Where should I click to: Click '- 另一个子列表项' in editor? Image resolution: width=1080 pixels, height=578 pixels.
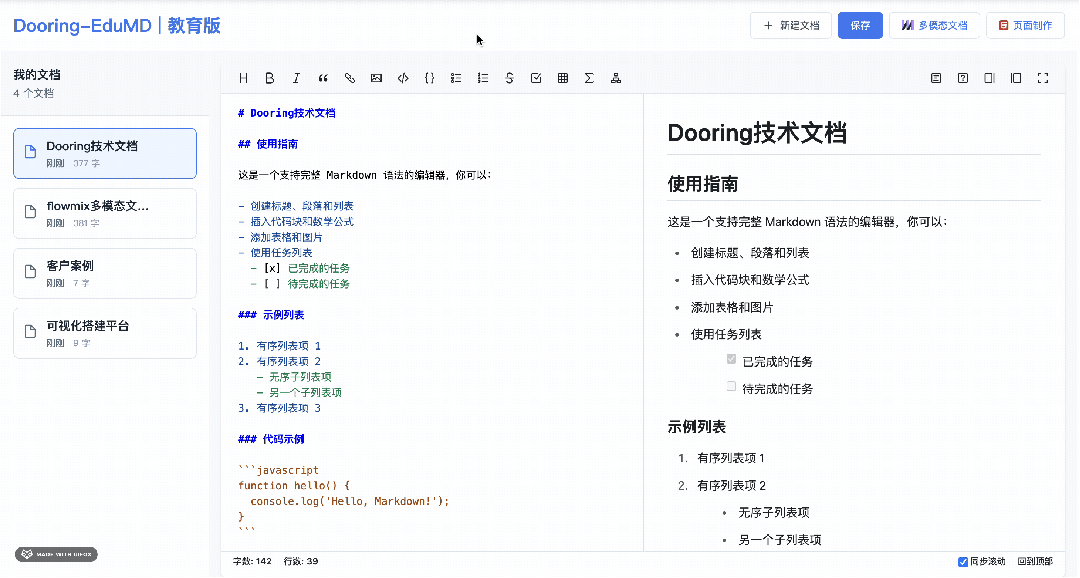(x=300, y=393)
